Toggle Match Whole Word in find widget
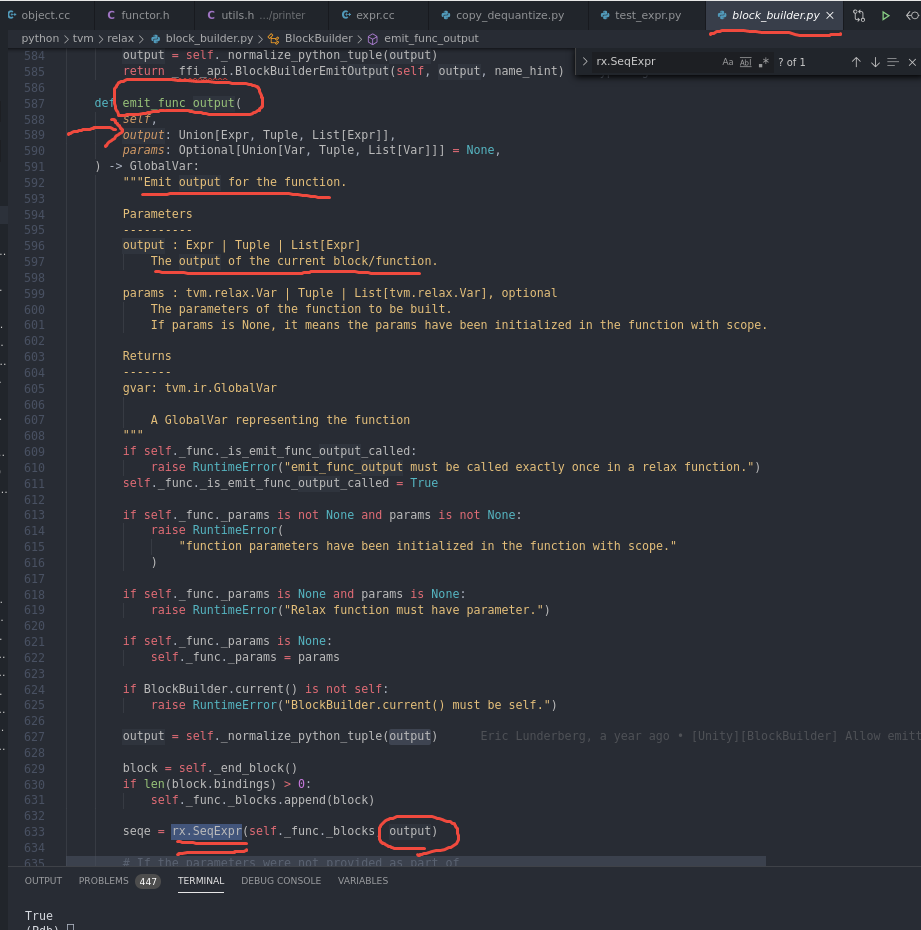 (x=745, y=62)
